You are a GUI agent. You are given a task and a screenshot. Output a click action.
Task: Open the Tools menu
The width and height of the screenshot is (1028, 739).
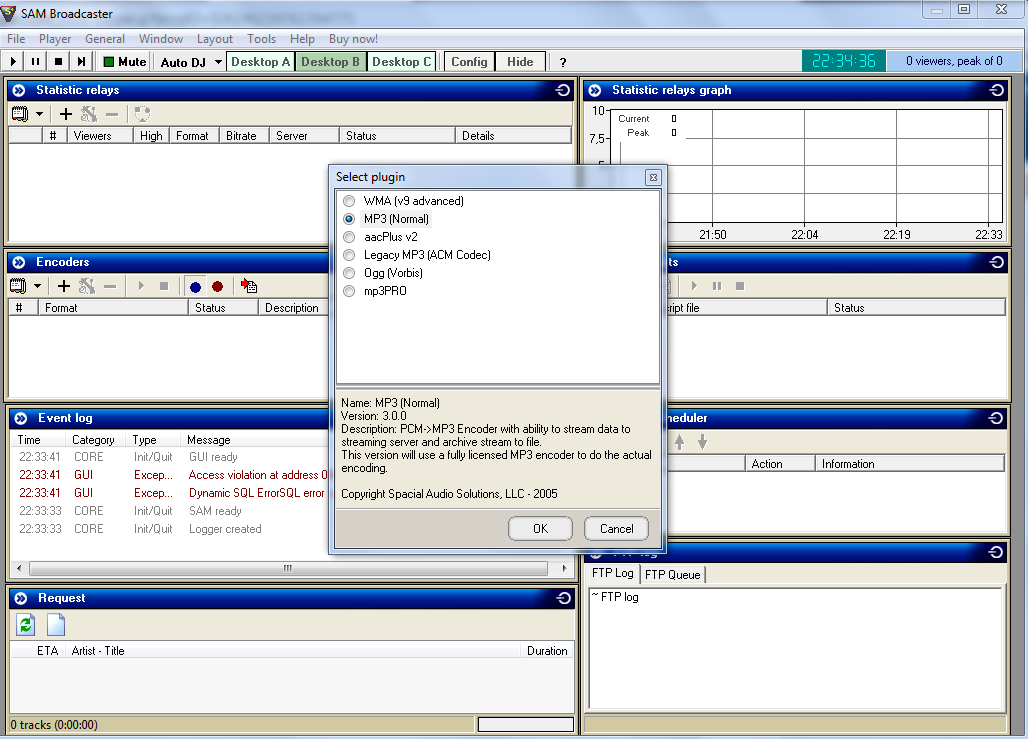261,39
